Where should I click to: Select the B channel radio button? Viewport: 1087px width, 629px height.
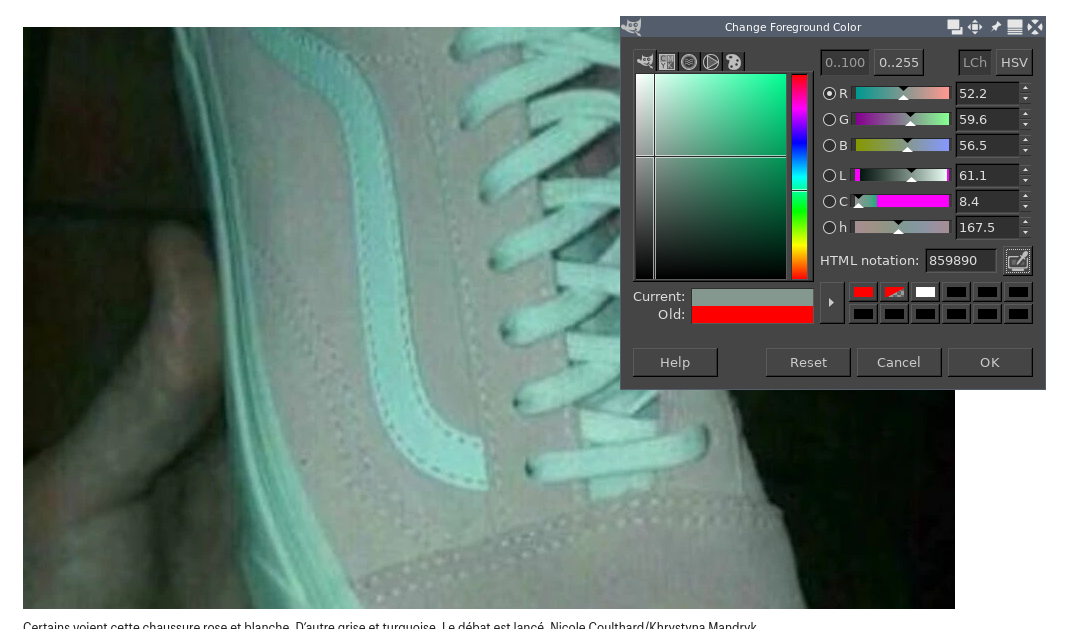(x=829, y=146)
